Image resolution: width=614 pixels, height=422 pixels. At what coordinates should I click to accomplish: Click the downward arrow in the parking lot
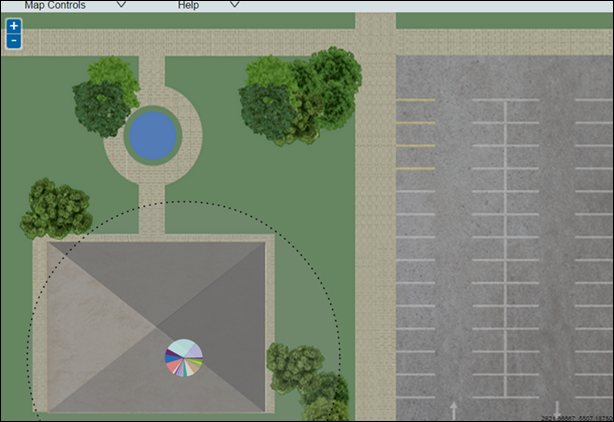557,410
